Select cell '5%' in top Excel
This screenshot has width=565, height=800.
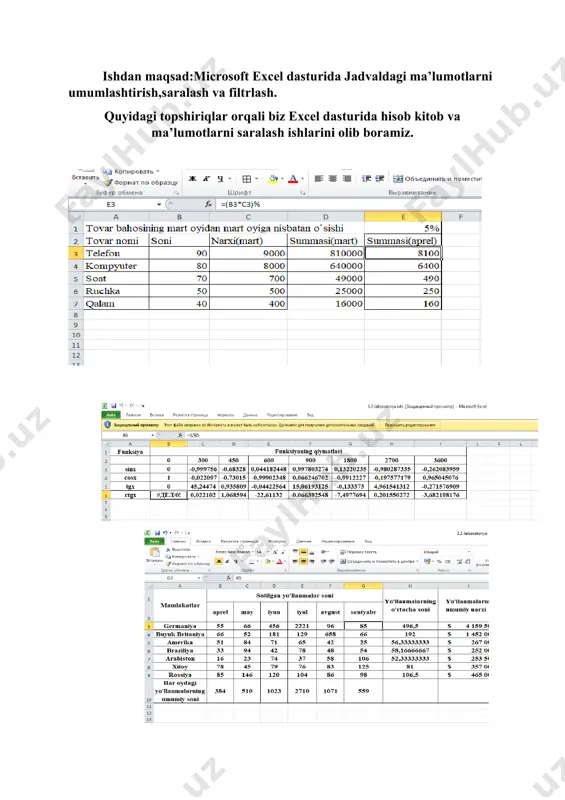click(x=403, y=228)
